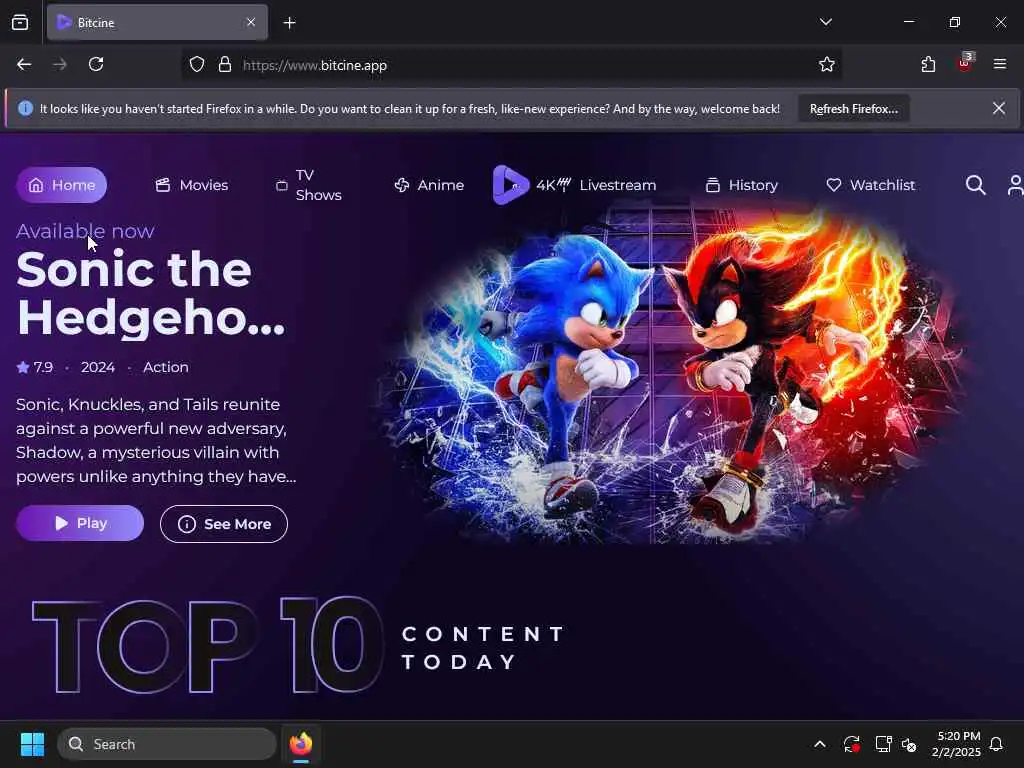
Task: Open Firefox hamburger application menu
Action: point(999,64)
